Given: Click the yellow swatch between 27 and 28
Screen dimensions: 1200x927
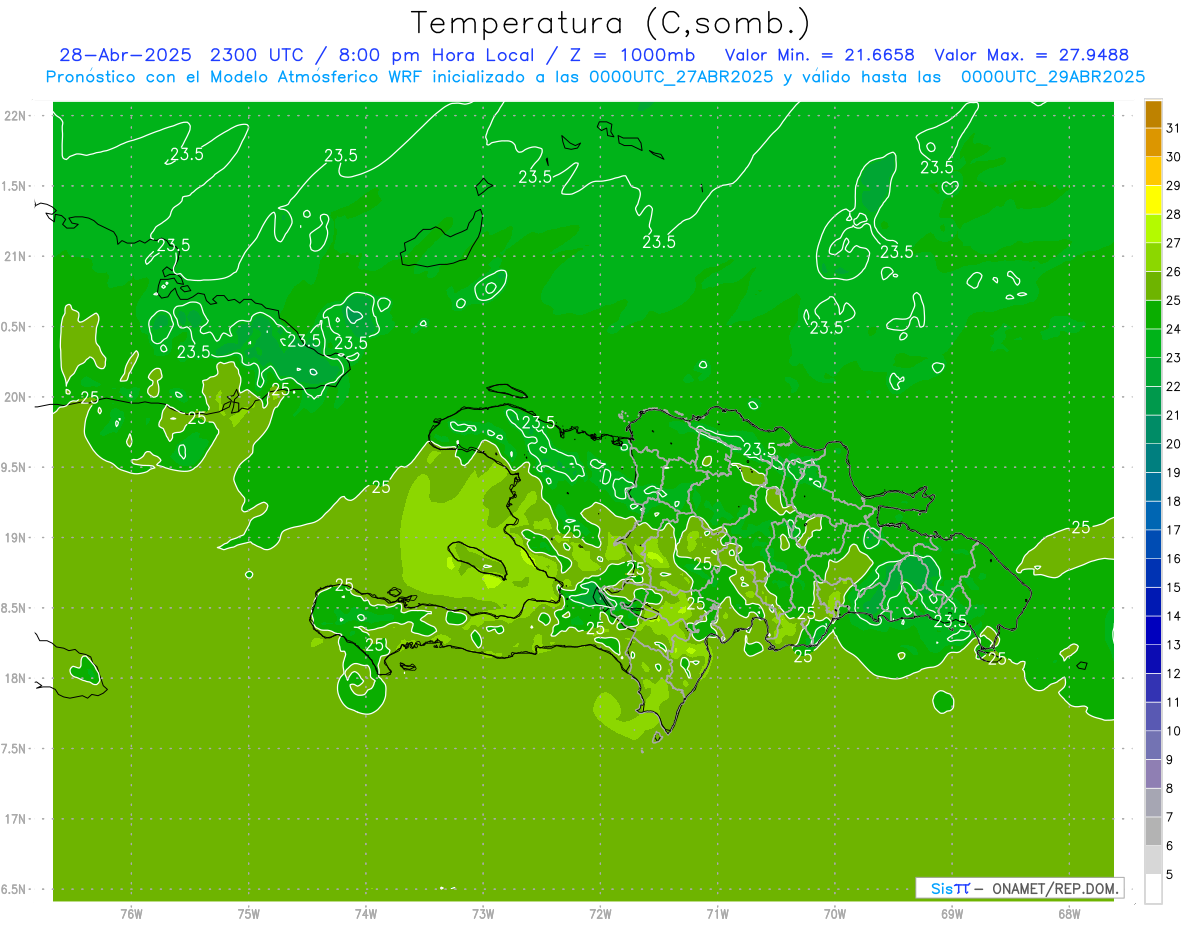Looking at the screenshot, I should point(1153,229).
